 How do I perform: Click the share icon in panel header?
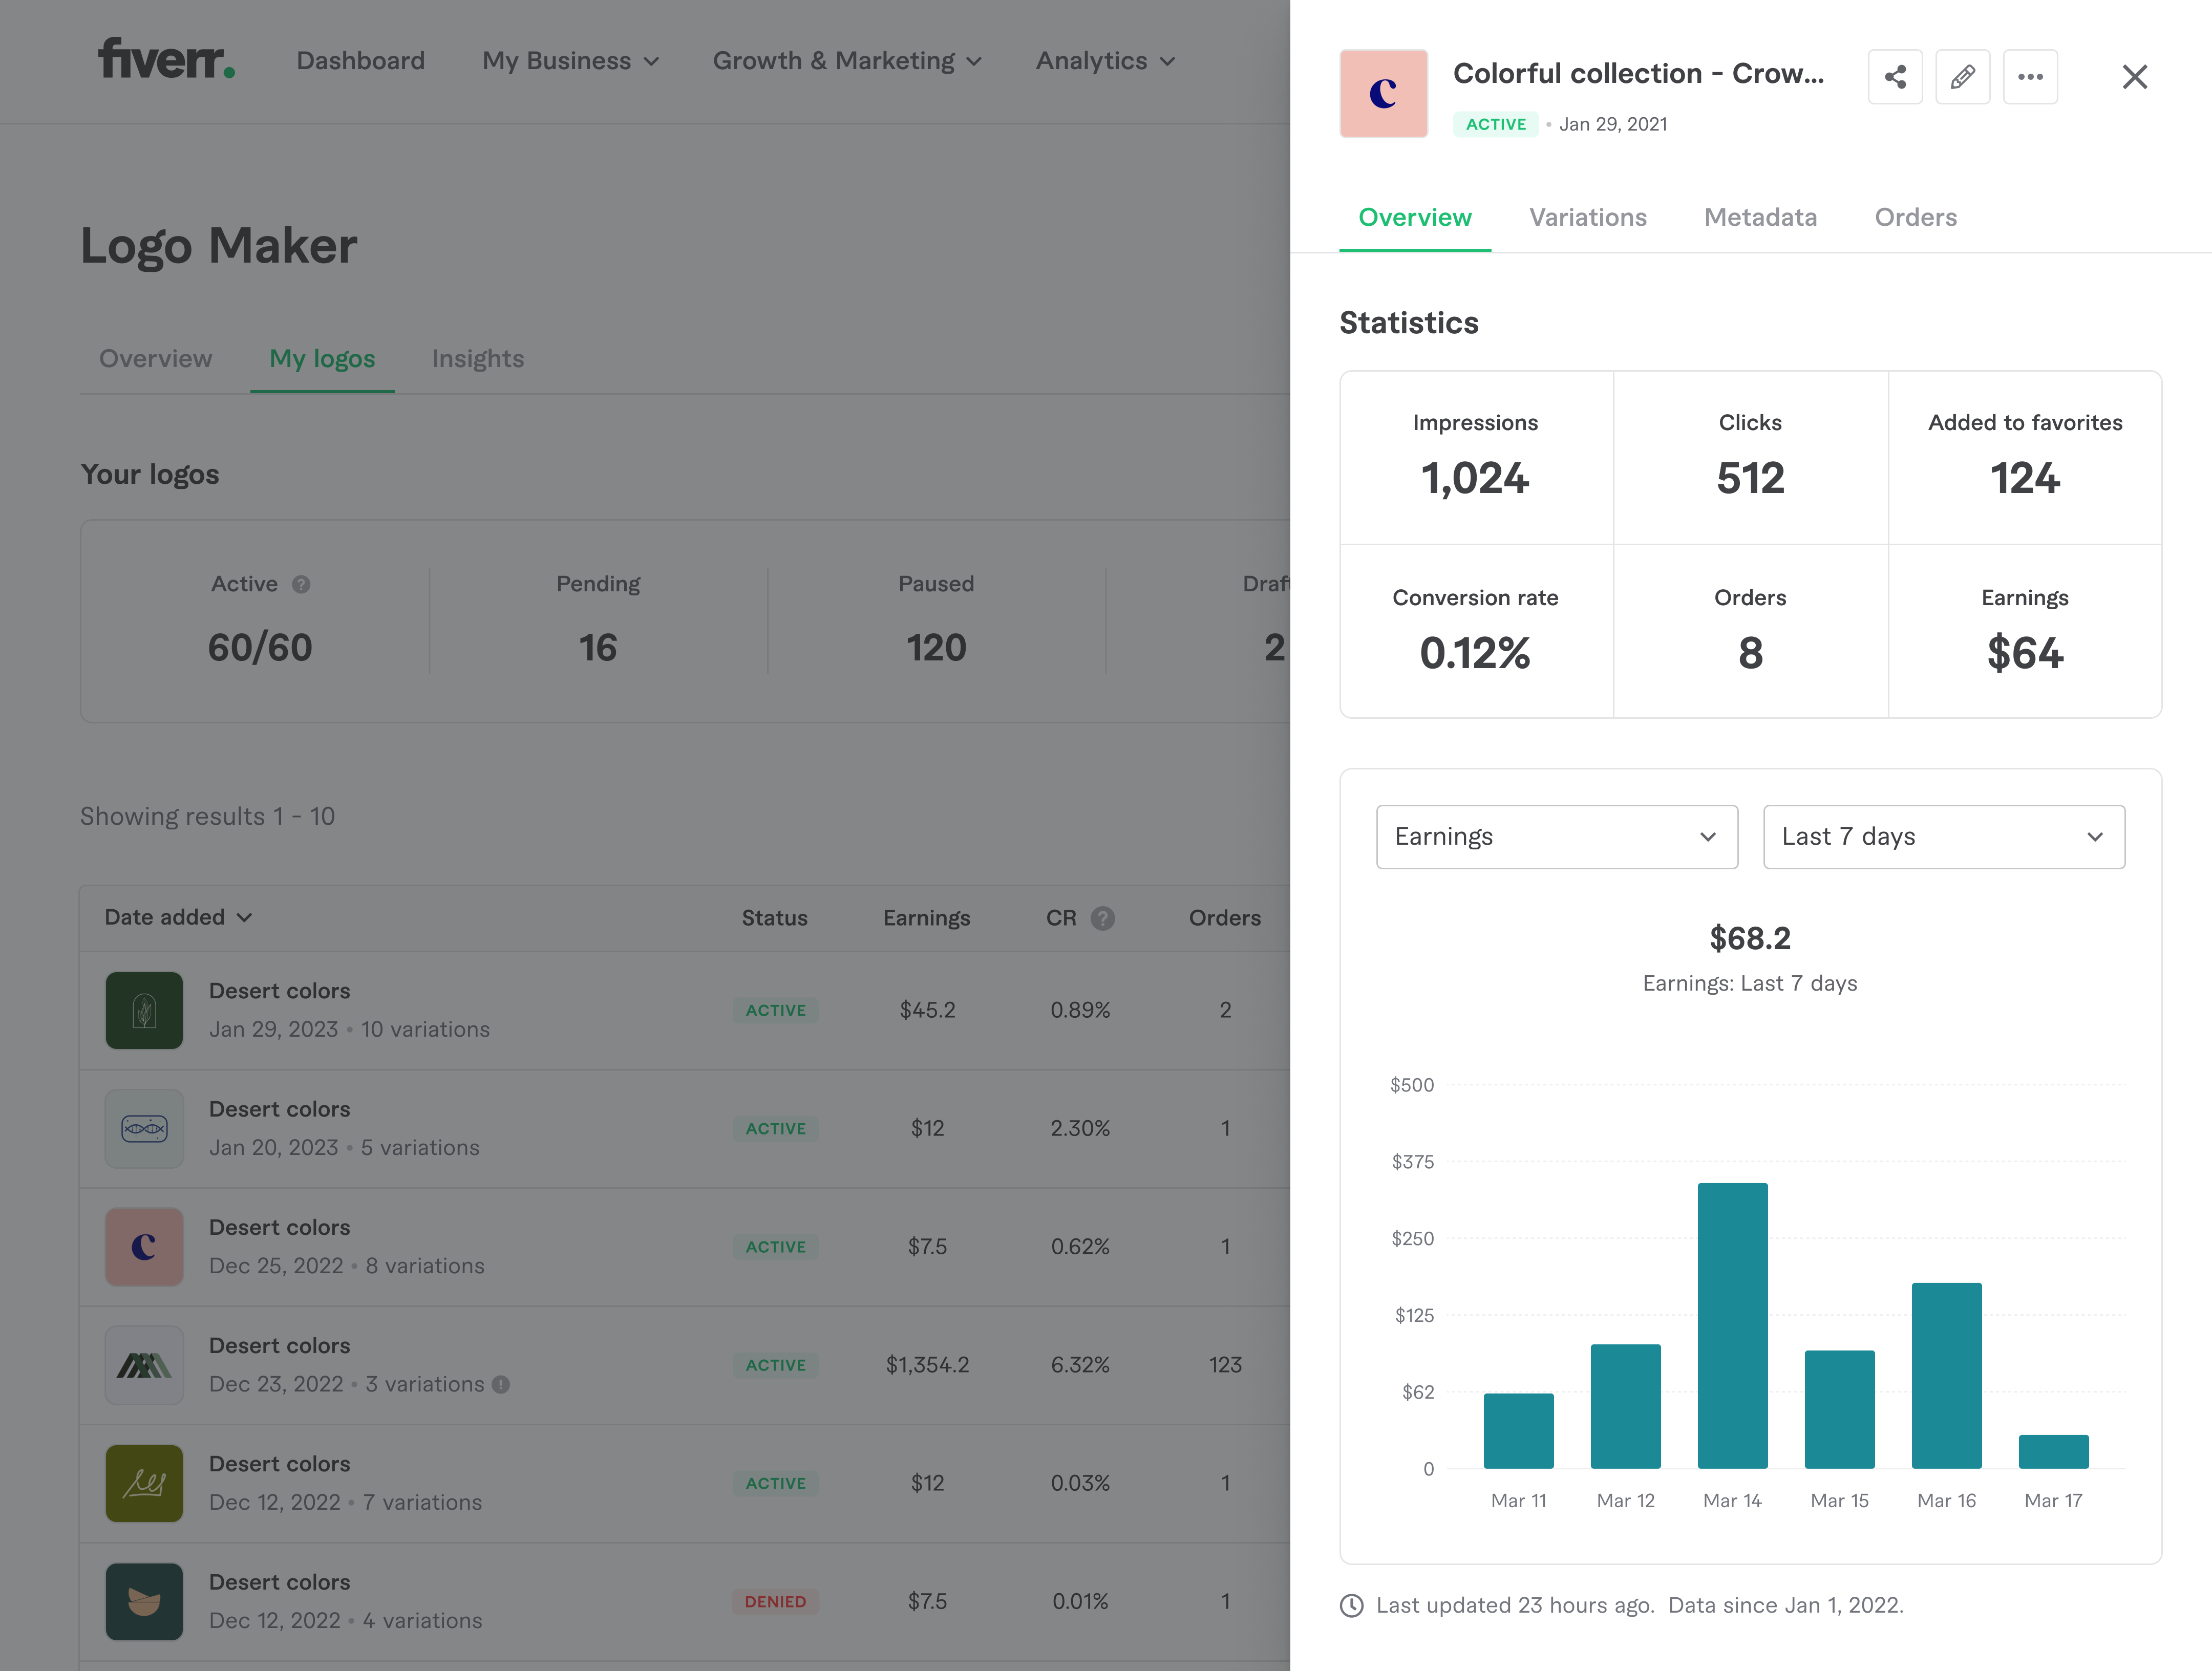coord(1894,77)
